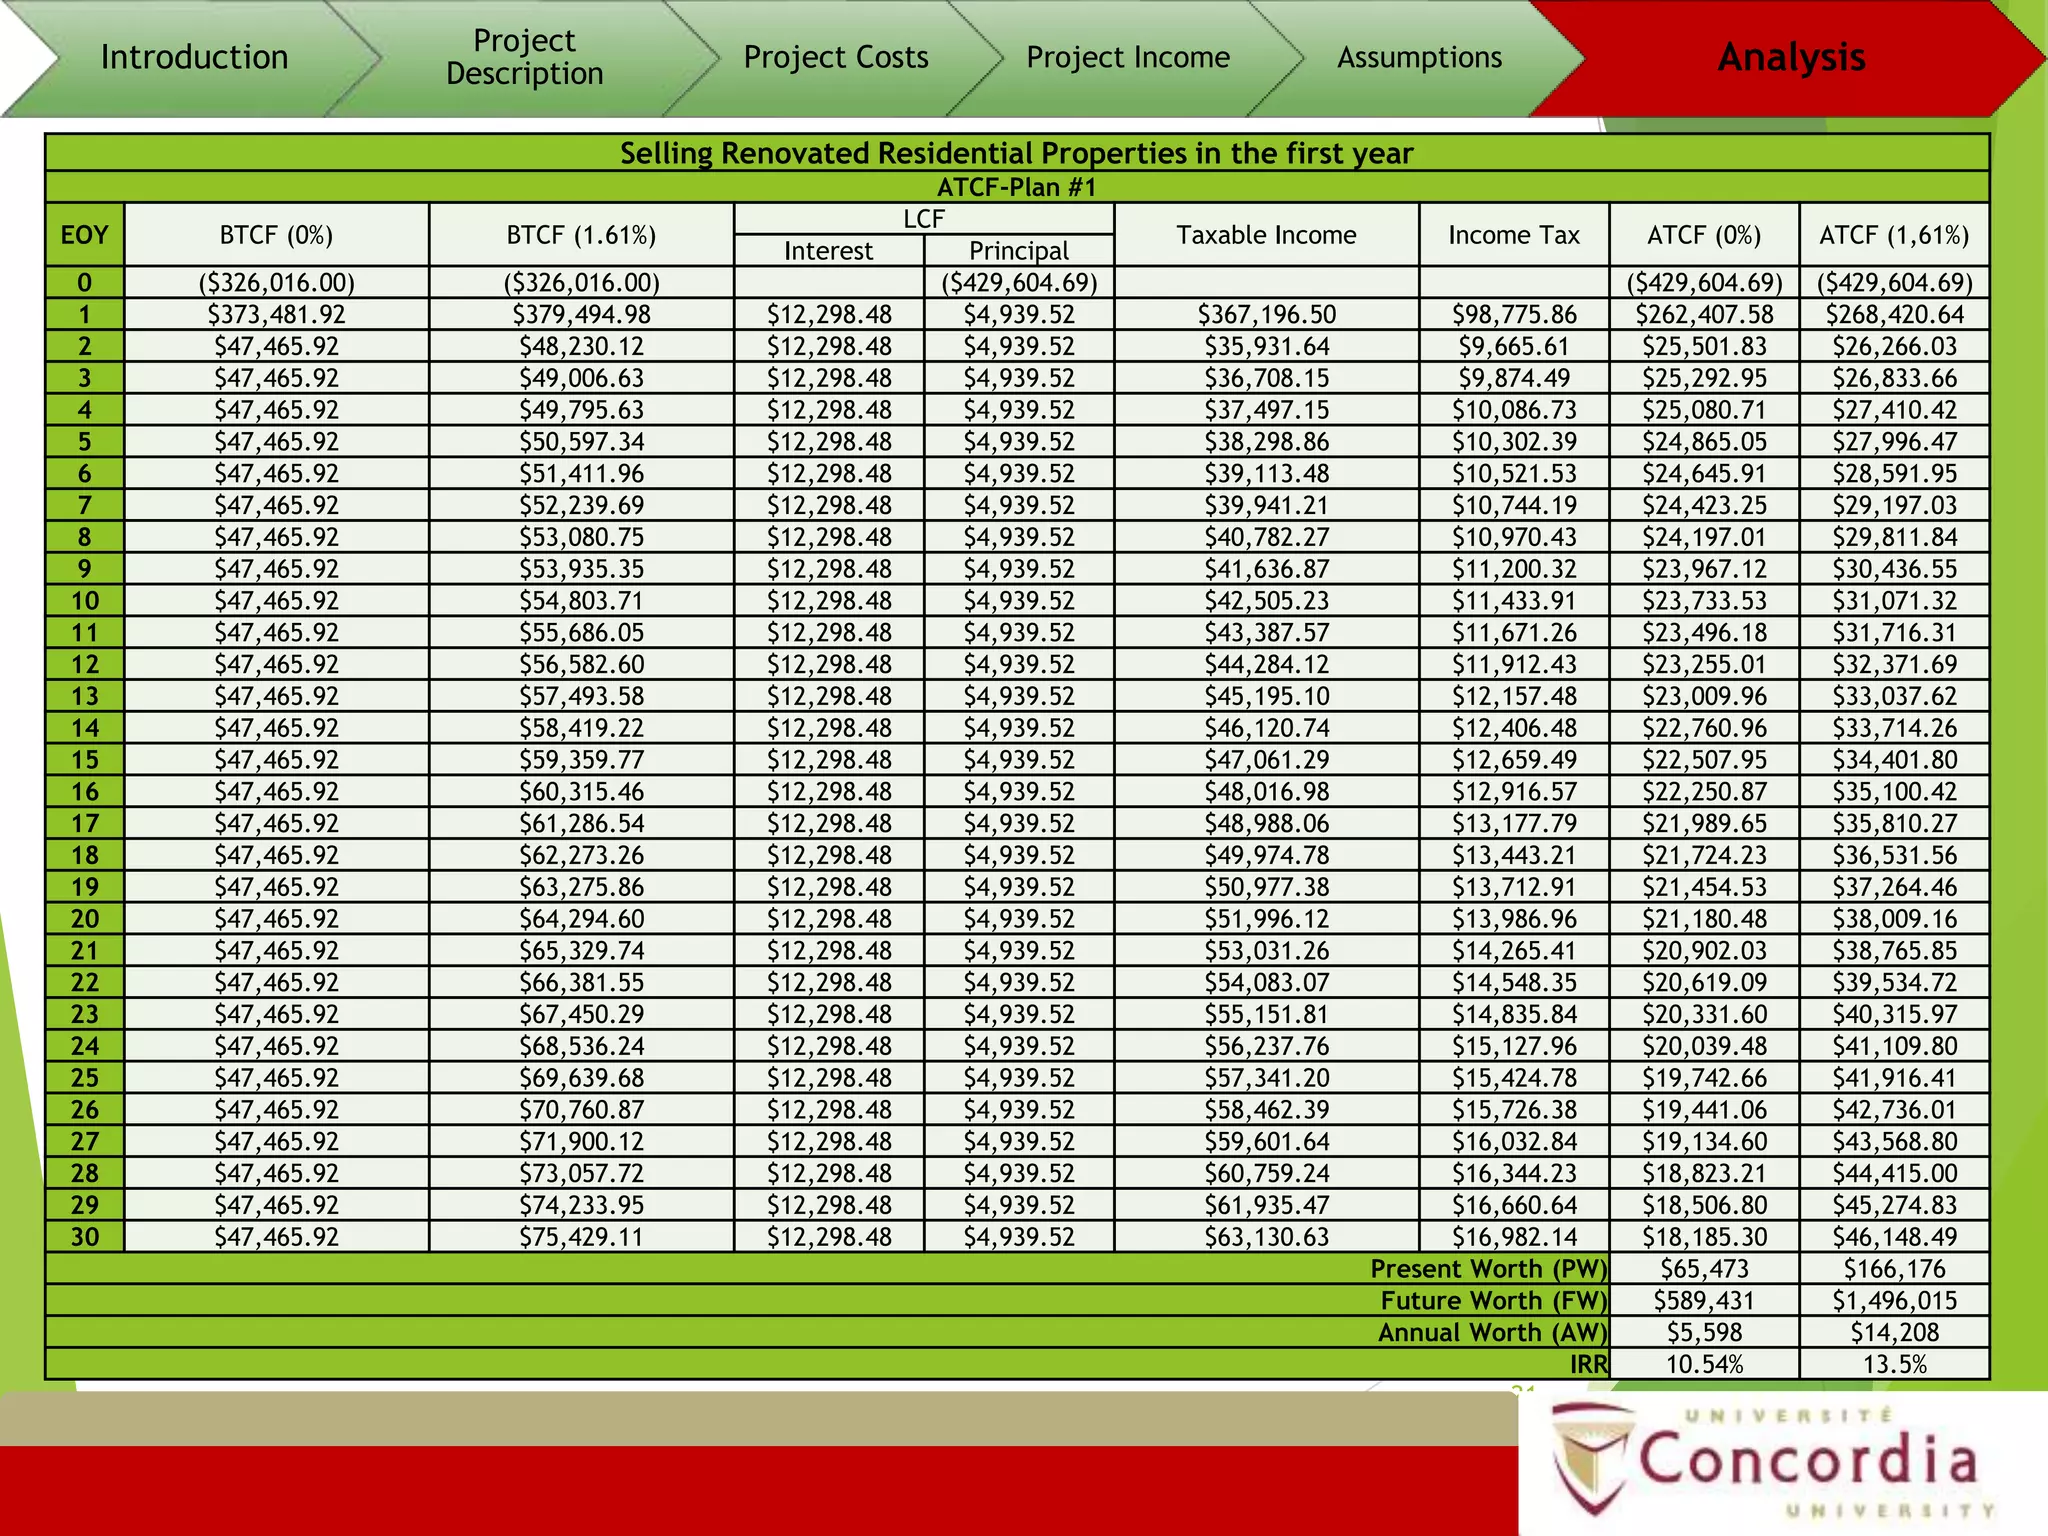Screen dimensions: 2048x1536
Task: Switch to Project Income tab
Action: [1128, 57]
